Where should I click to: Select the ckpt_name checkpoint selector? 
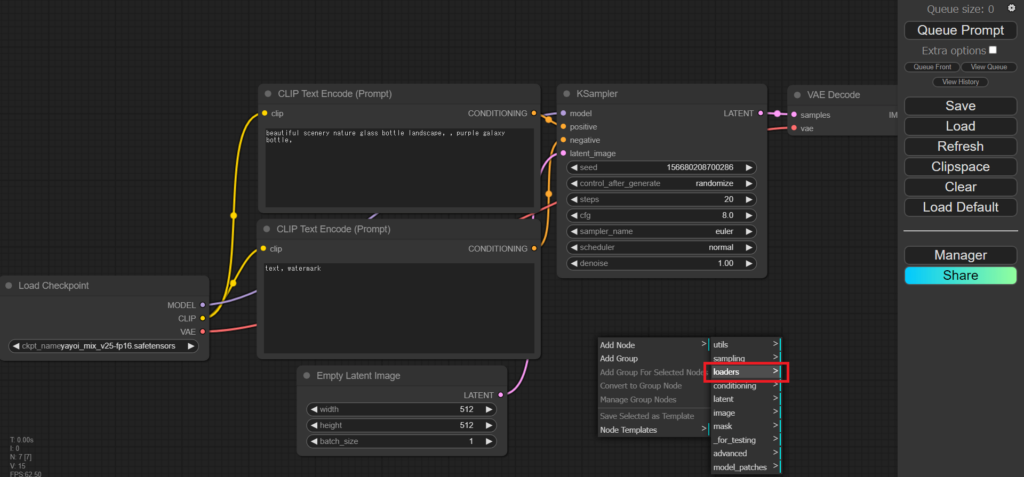pyautogui.click(x=104, y=347)
